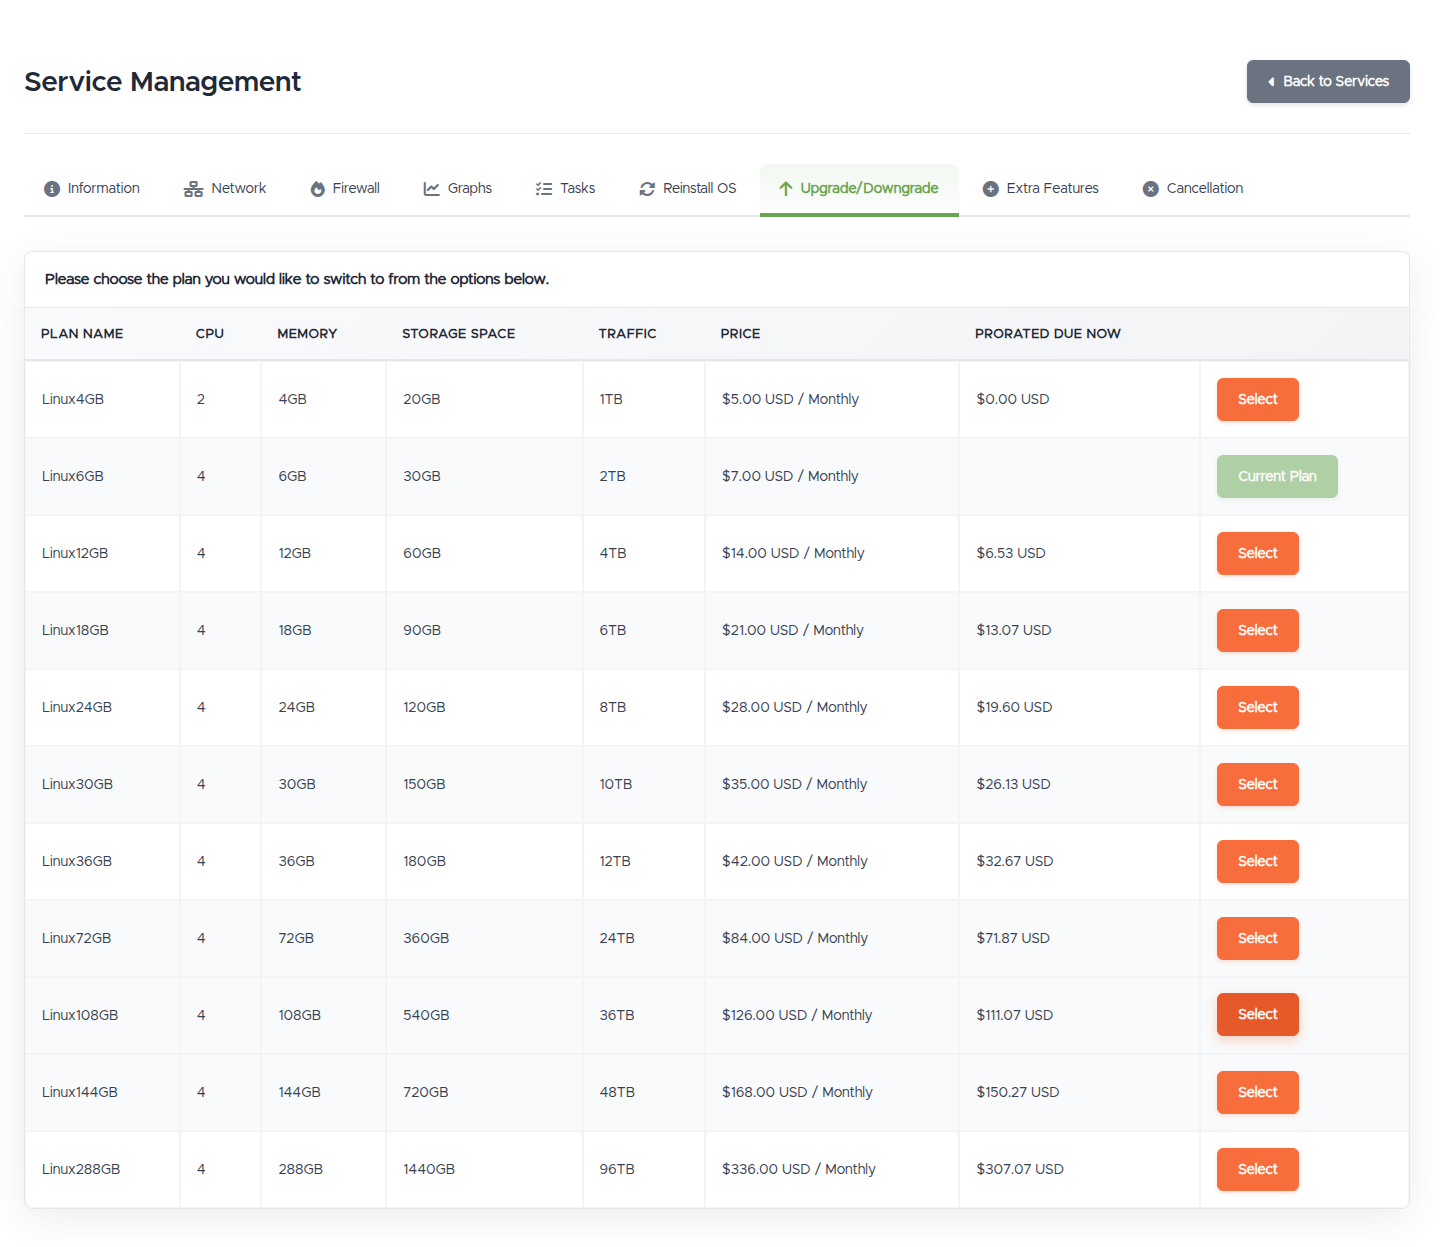
Task: Choose Select for the Linux18GB plan
Action: (1257, 631)
